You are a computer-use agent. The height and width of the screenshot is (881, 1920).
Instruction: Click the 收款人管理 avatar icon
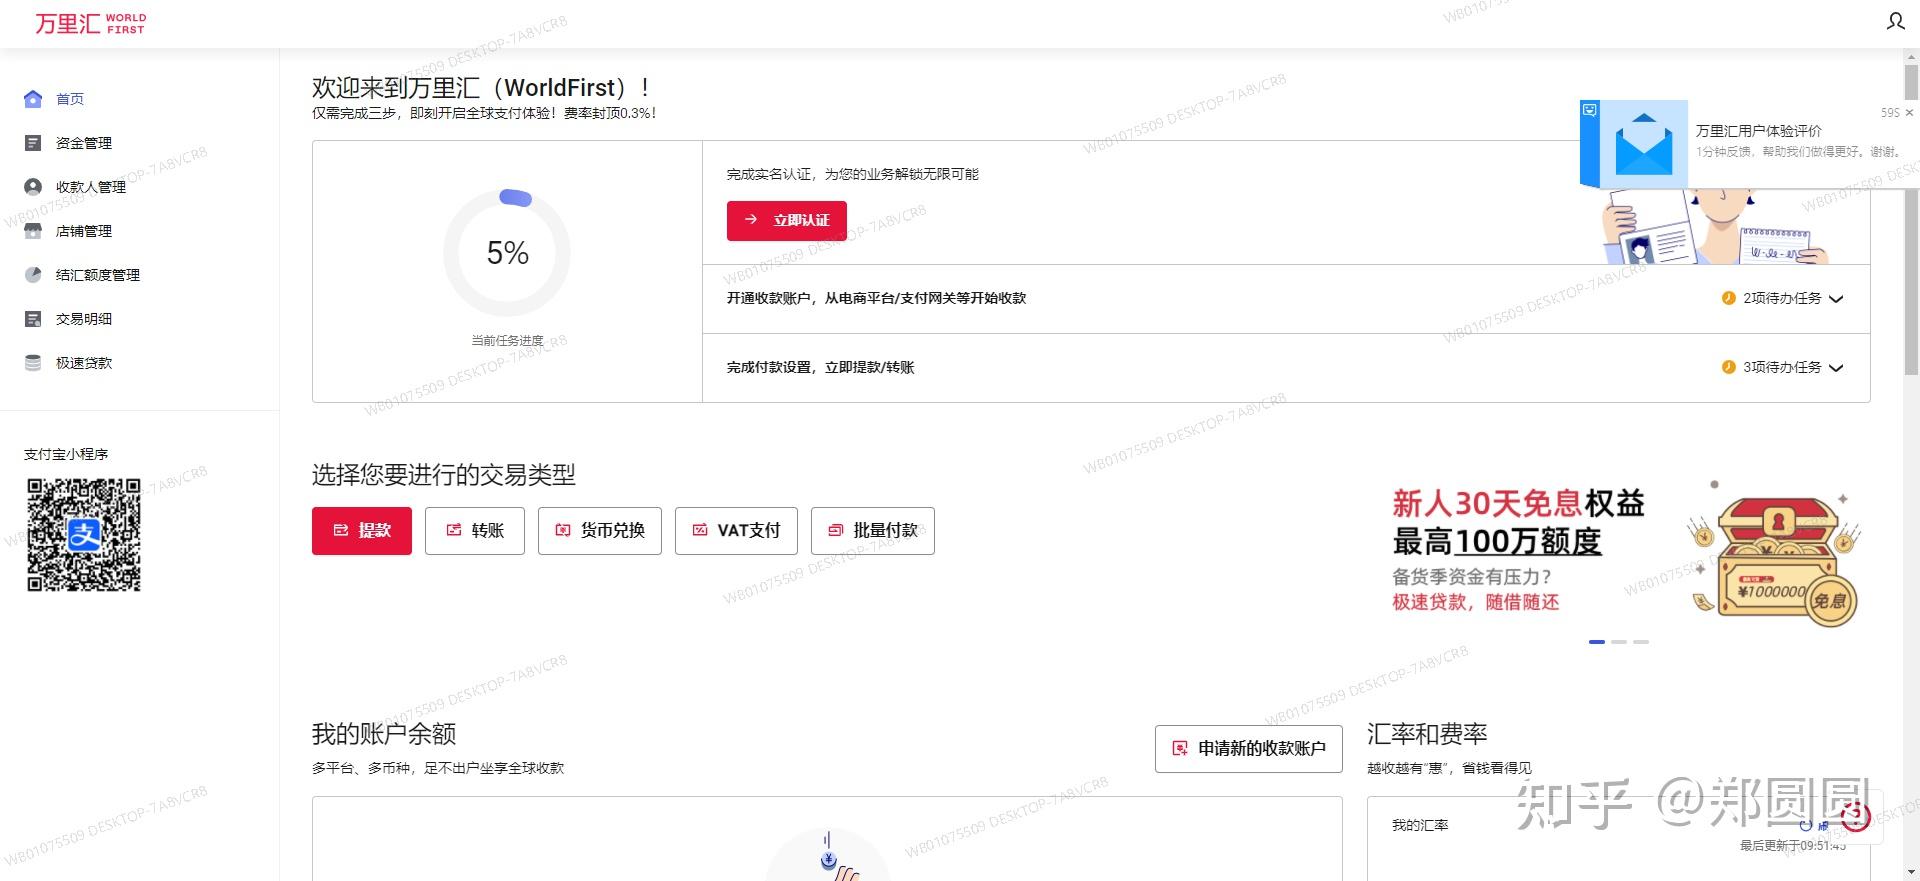[33, 187]
